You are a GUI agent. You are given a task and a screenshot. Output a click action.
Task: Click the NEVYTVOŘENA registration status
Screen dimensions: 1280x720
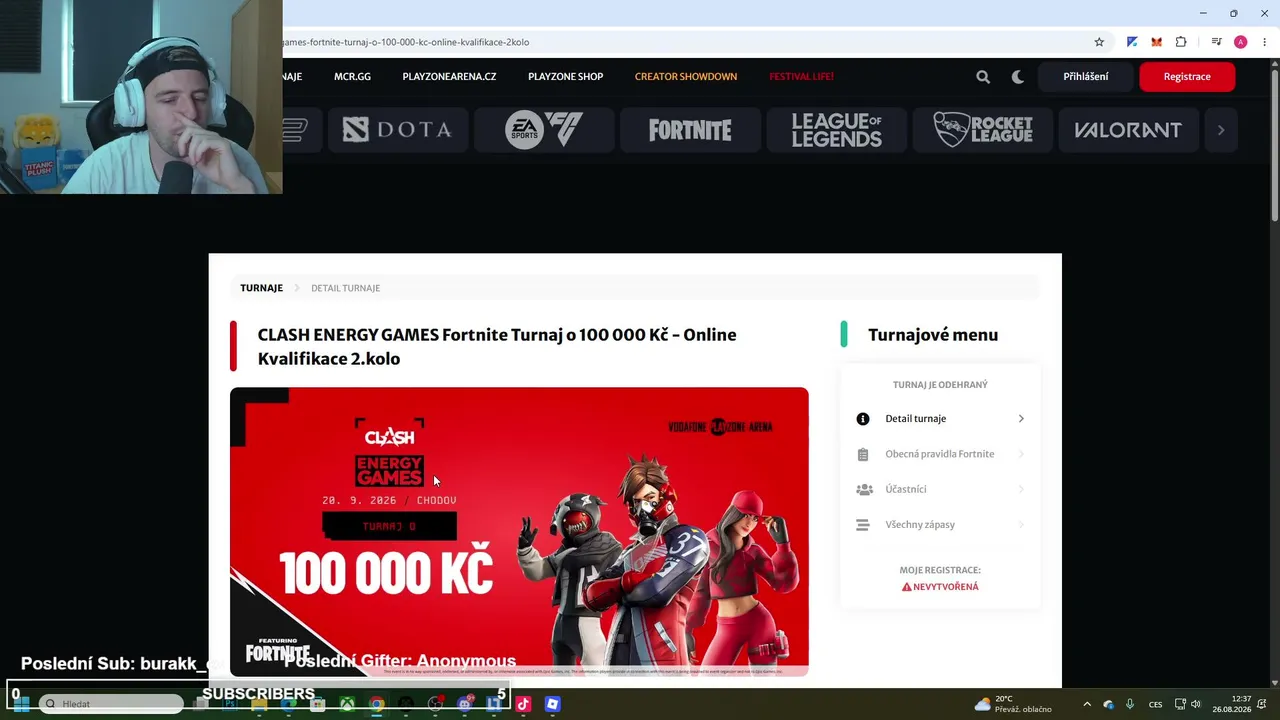(x=940, y=587)
